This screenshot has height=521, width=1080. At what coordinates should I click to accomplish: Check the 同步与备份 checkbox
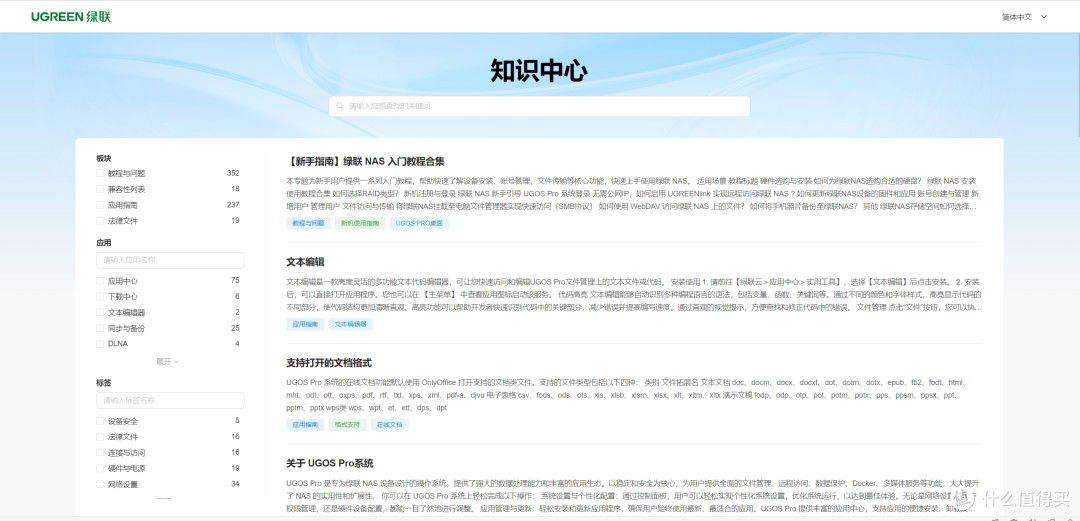point(100,328)
